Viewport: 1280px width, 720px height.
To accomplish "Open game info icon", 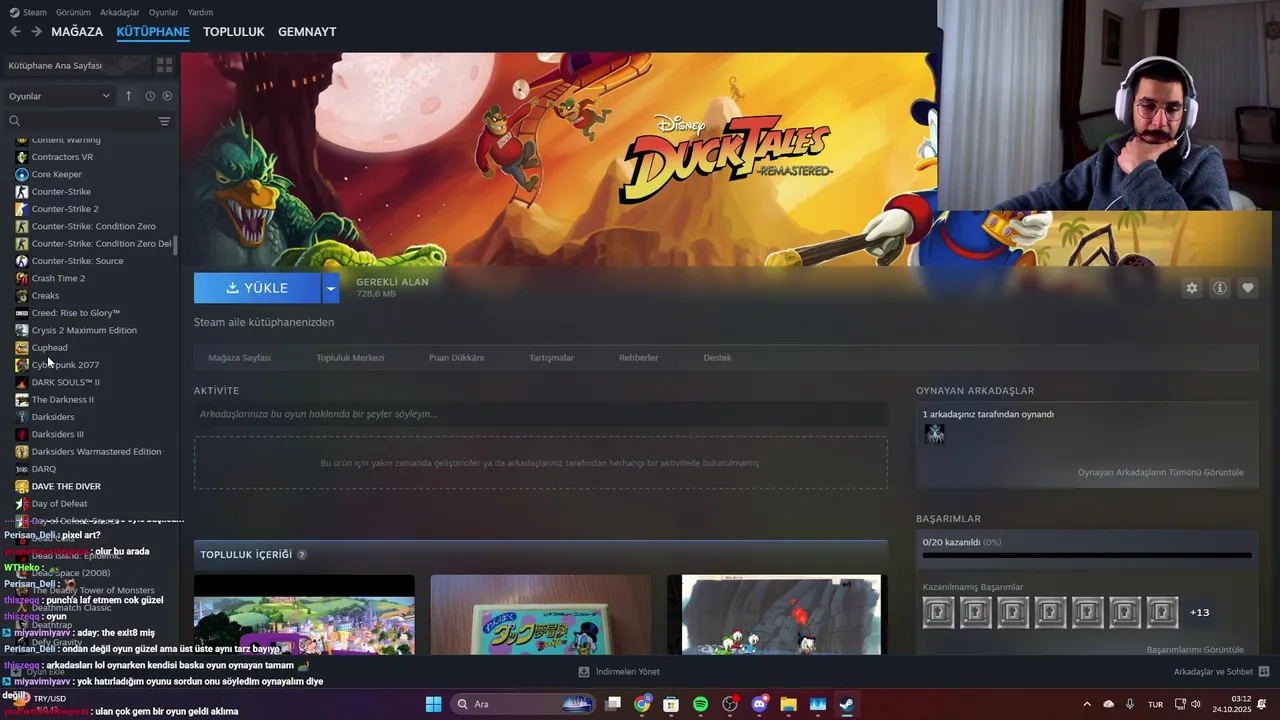I will pyautogui.click(x=1220, y=288).
